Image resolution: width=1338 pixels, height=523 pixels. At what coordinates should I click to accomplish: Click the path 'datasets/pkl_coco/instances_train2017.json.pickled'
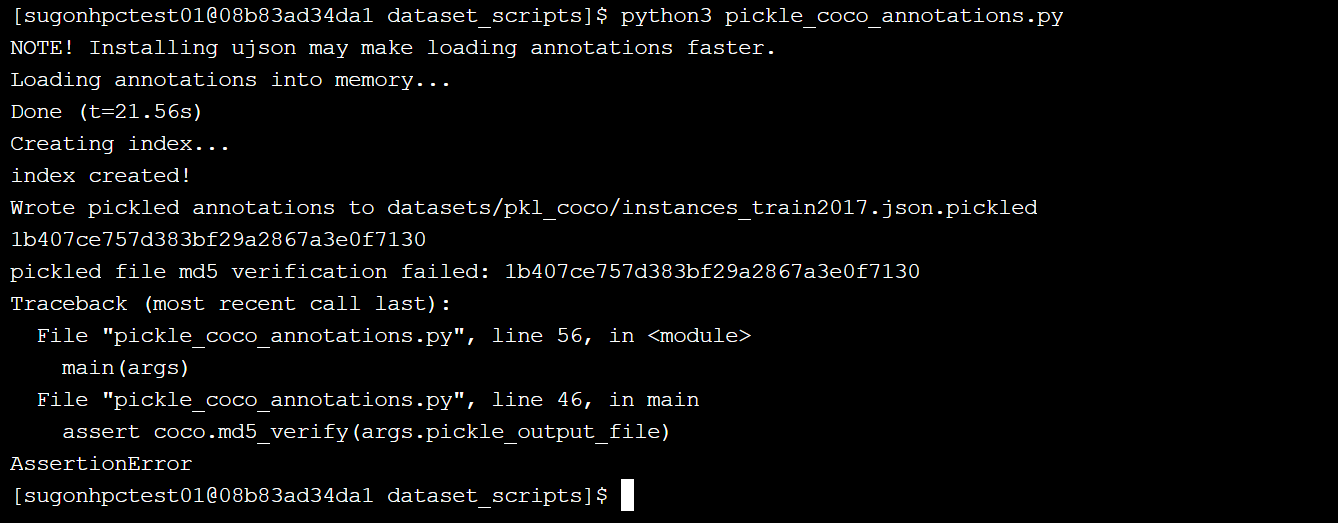(x=712, y=208)
